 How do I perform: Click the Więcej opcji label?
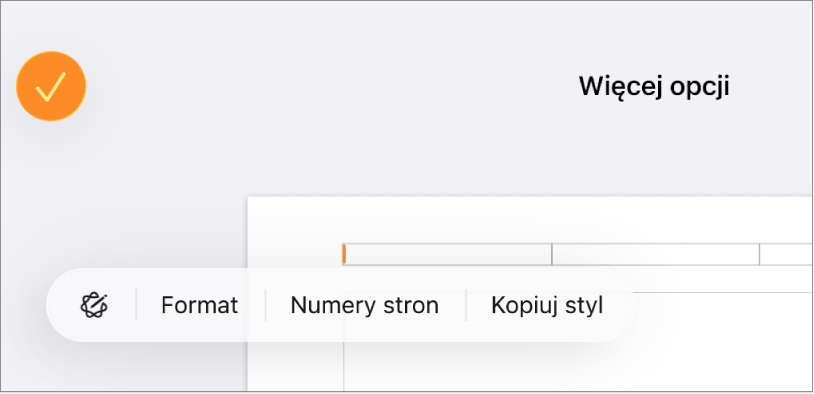(x=654, y=86)
